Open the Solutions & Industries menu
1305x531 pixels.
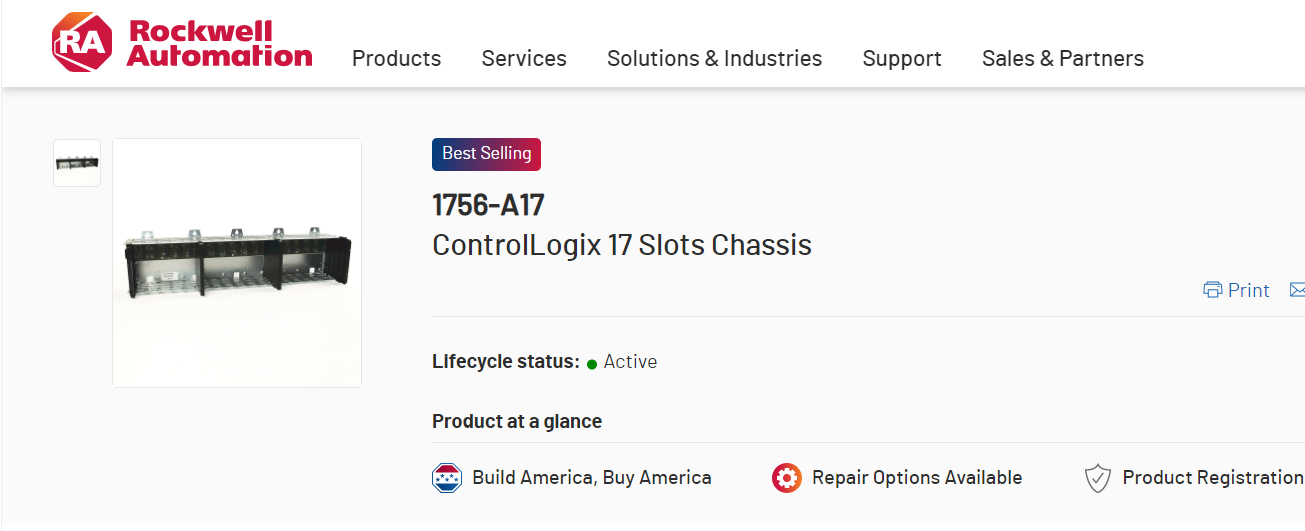point(714,59)
